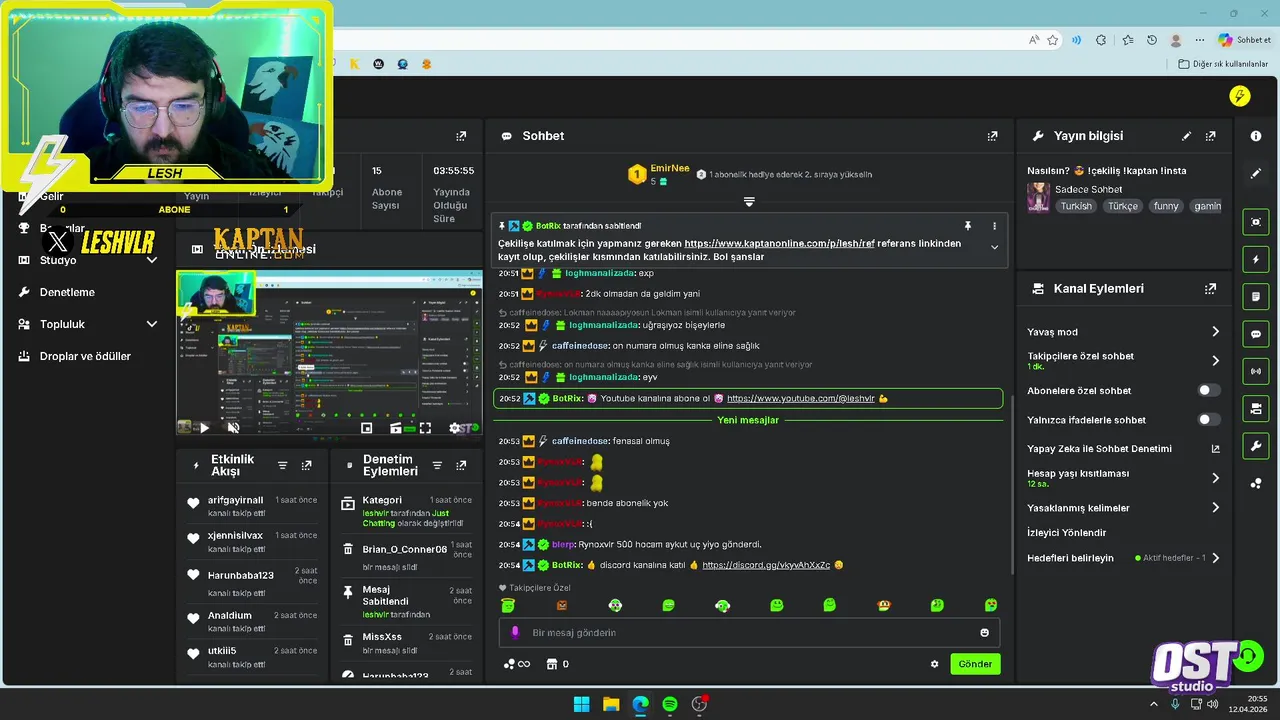Screen dimensions: 1280x720
Task: Open the three-dots cluster icon in right sidebar
Action: (1256, 484)
